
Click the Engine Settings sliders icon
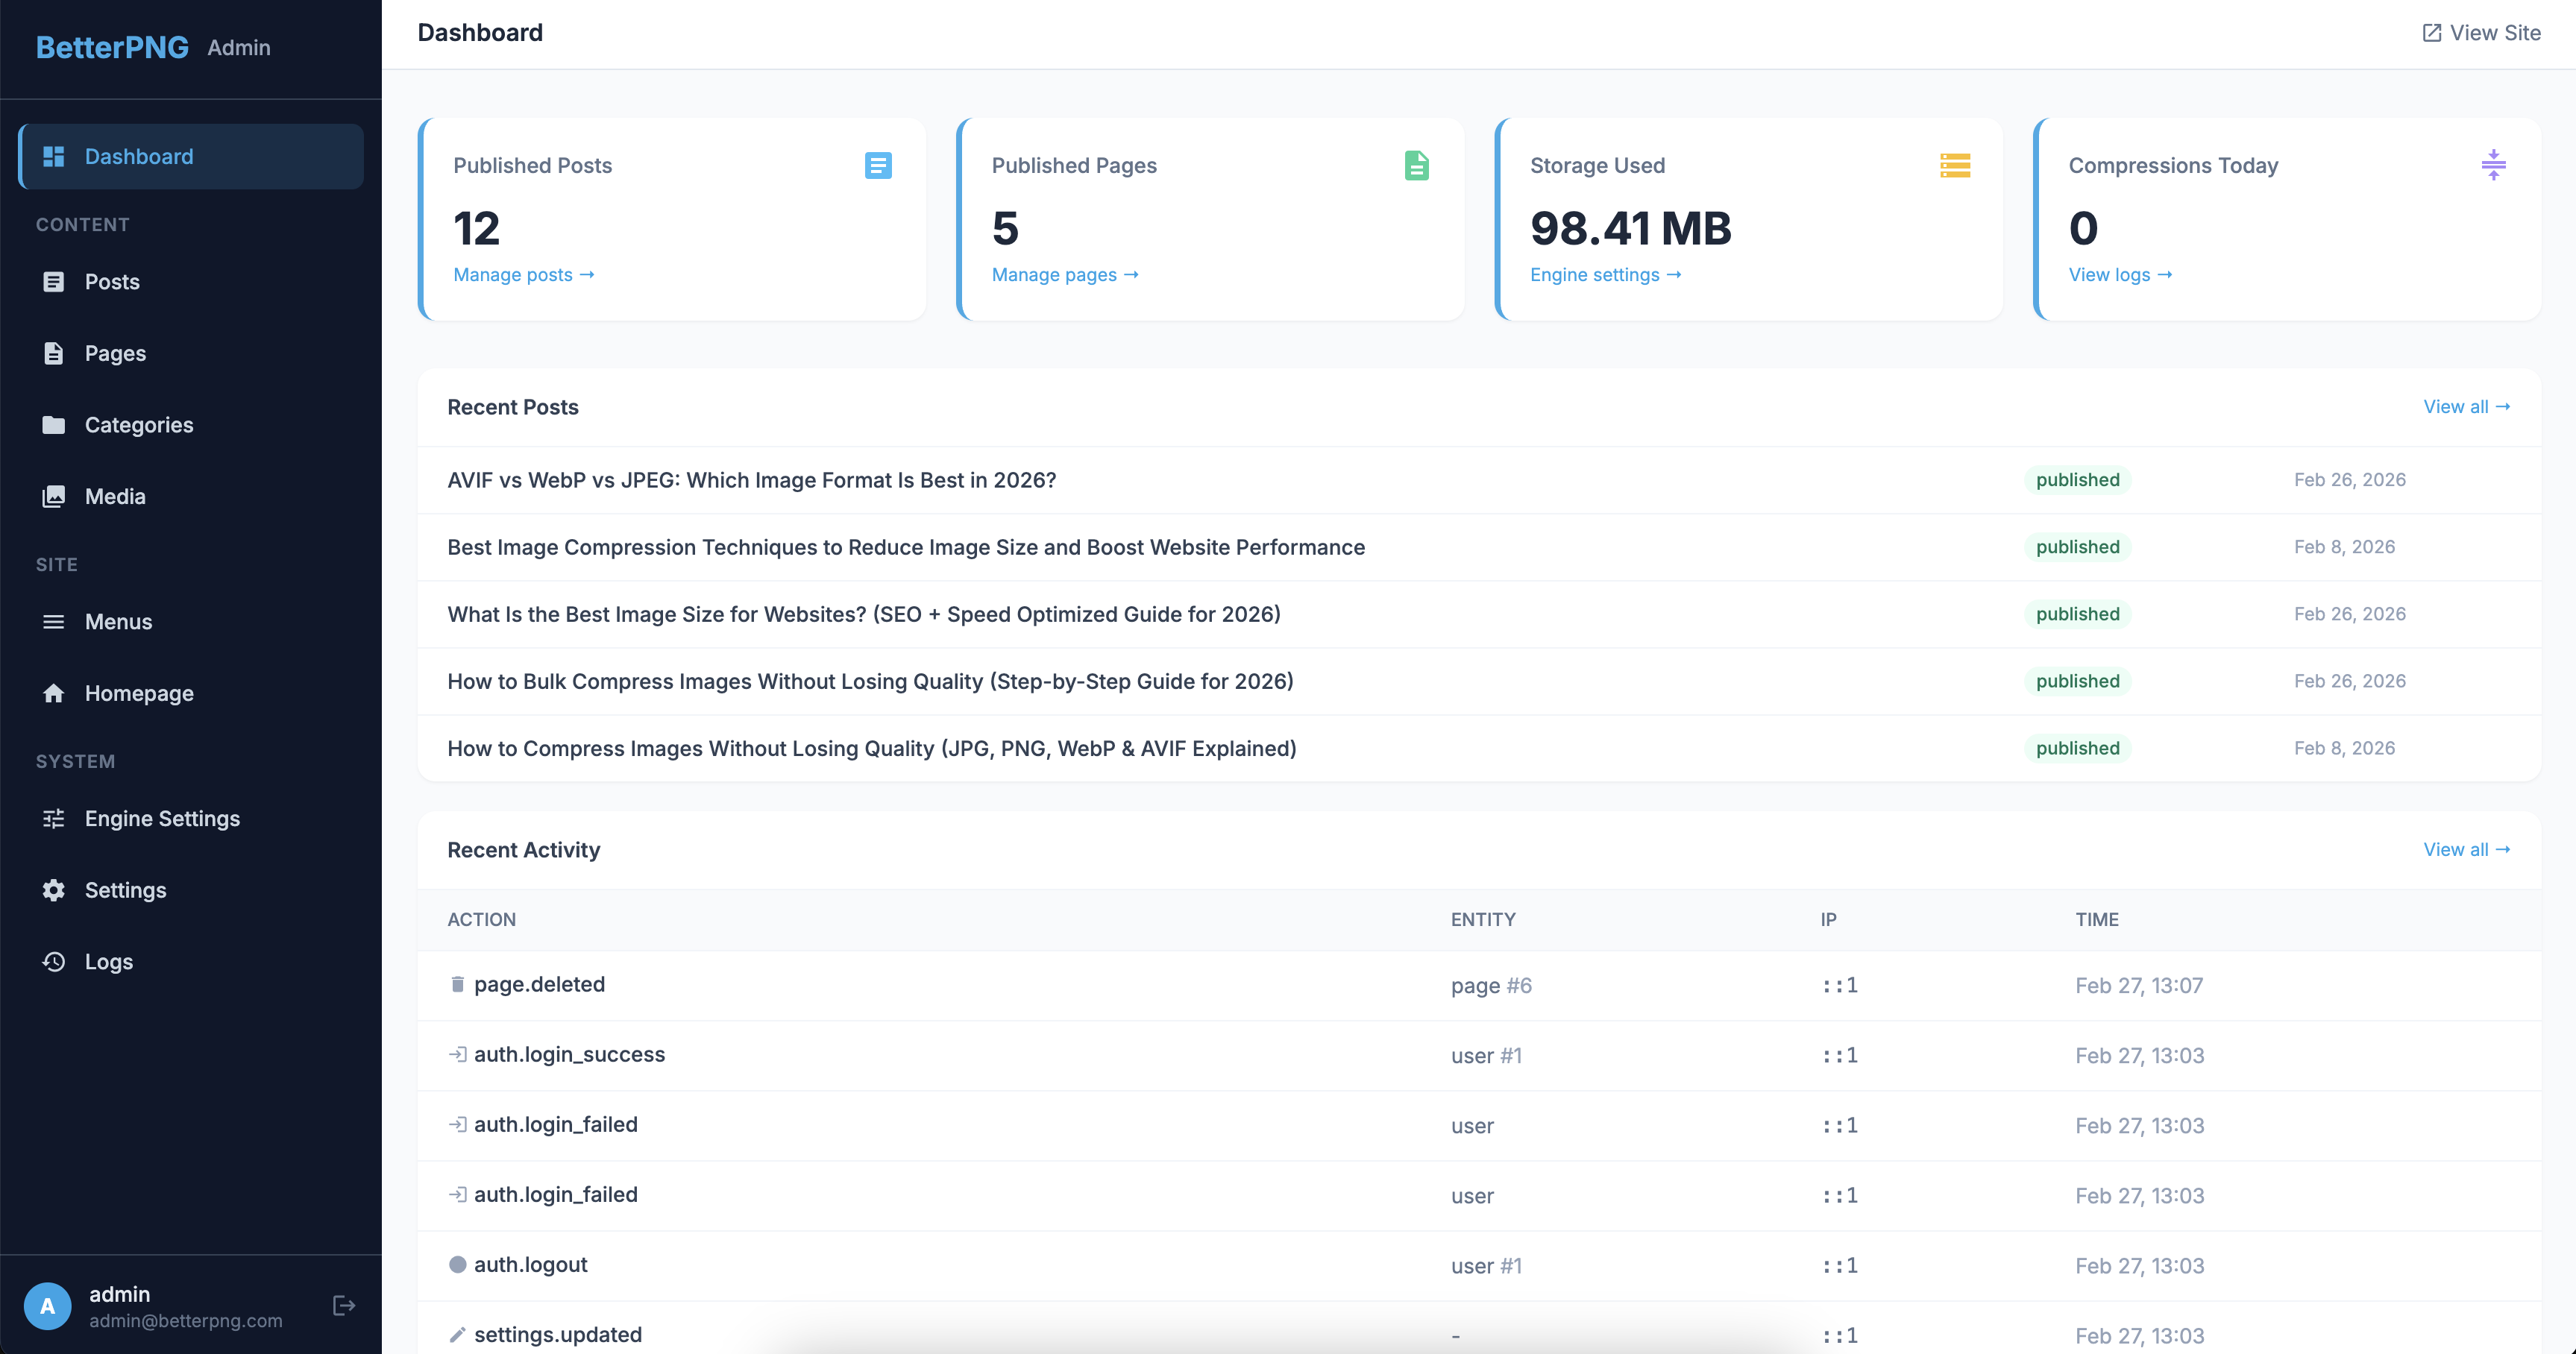coord(54,818)
